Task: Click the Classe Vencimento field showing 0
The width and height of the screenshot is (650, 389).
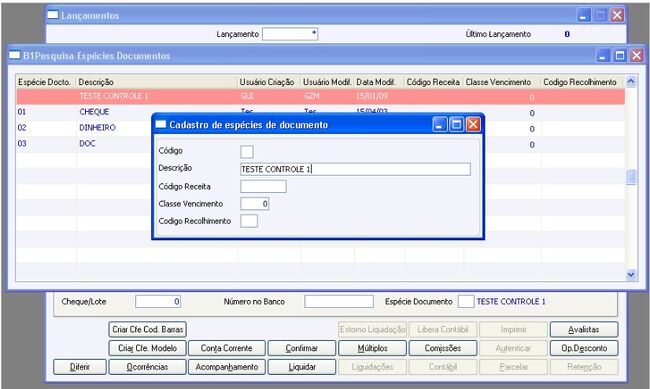Action: coord(255,204)
